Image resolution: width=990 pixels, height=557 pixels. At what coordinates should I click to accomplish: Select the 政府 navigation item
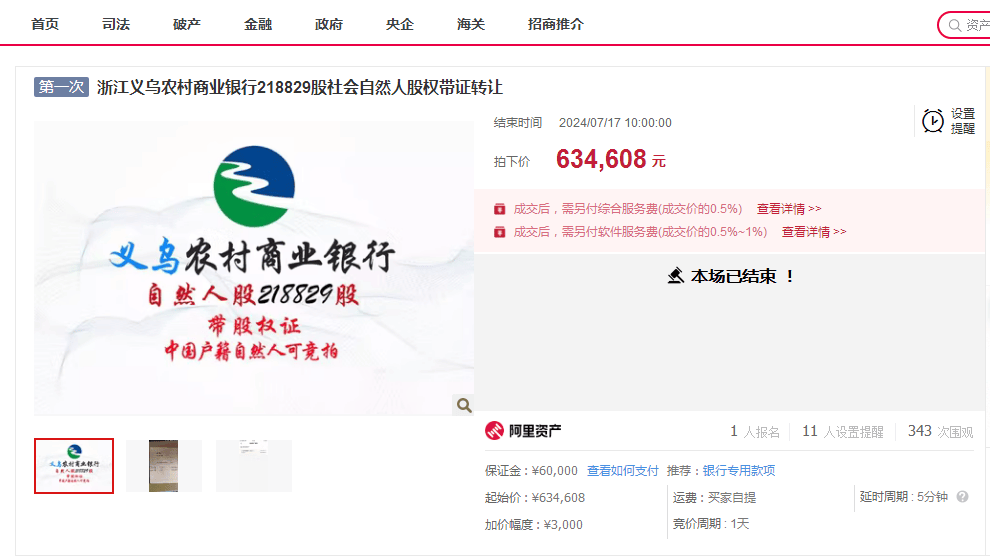tap(329, 25)
